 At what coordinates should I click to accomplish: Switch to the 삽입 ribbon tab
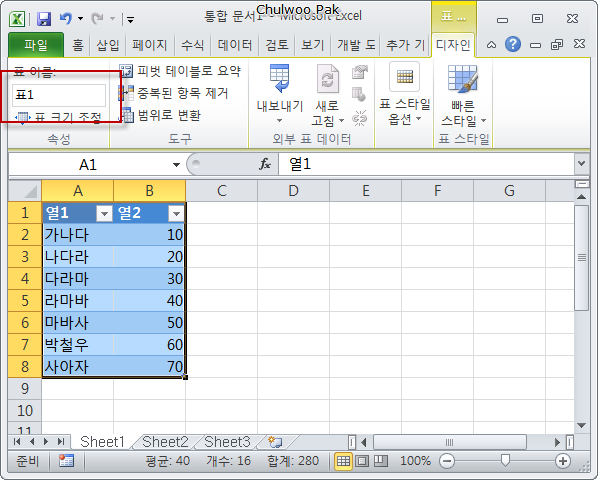(x=108, y=45)
